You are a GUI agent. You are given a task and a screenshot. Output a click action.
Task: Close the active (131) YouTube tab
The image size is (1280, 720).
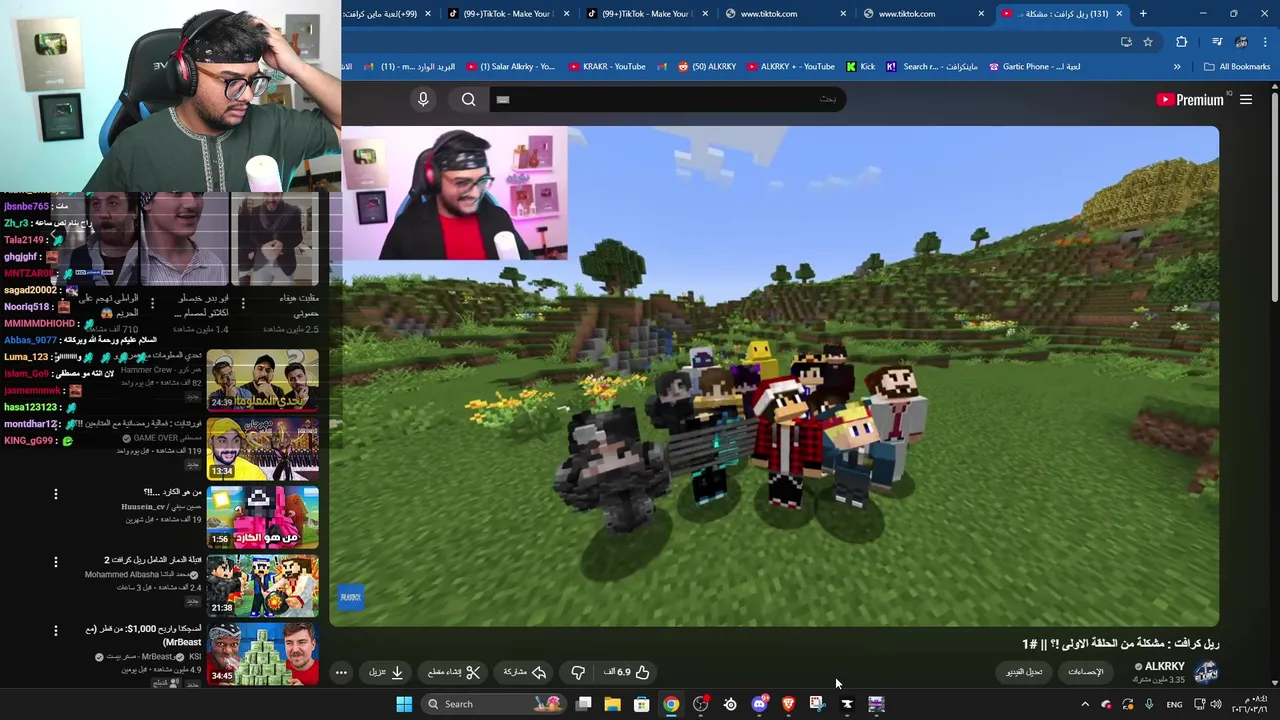click(x=1118, y=13)
